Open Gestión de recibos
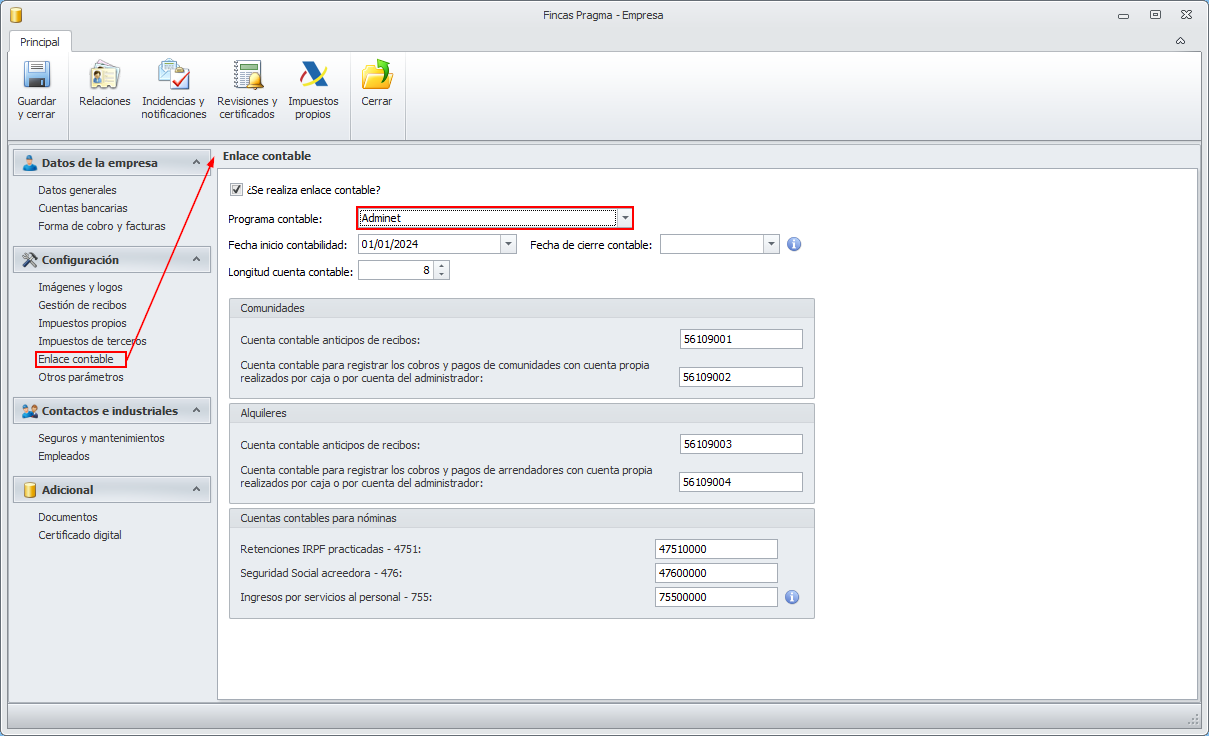 point(82,305)
